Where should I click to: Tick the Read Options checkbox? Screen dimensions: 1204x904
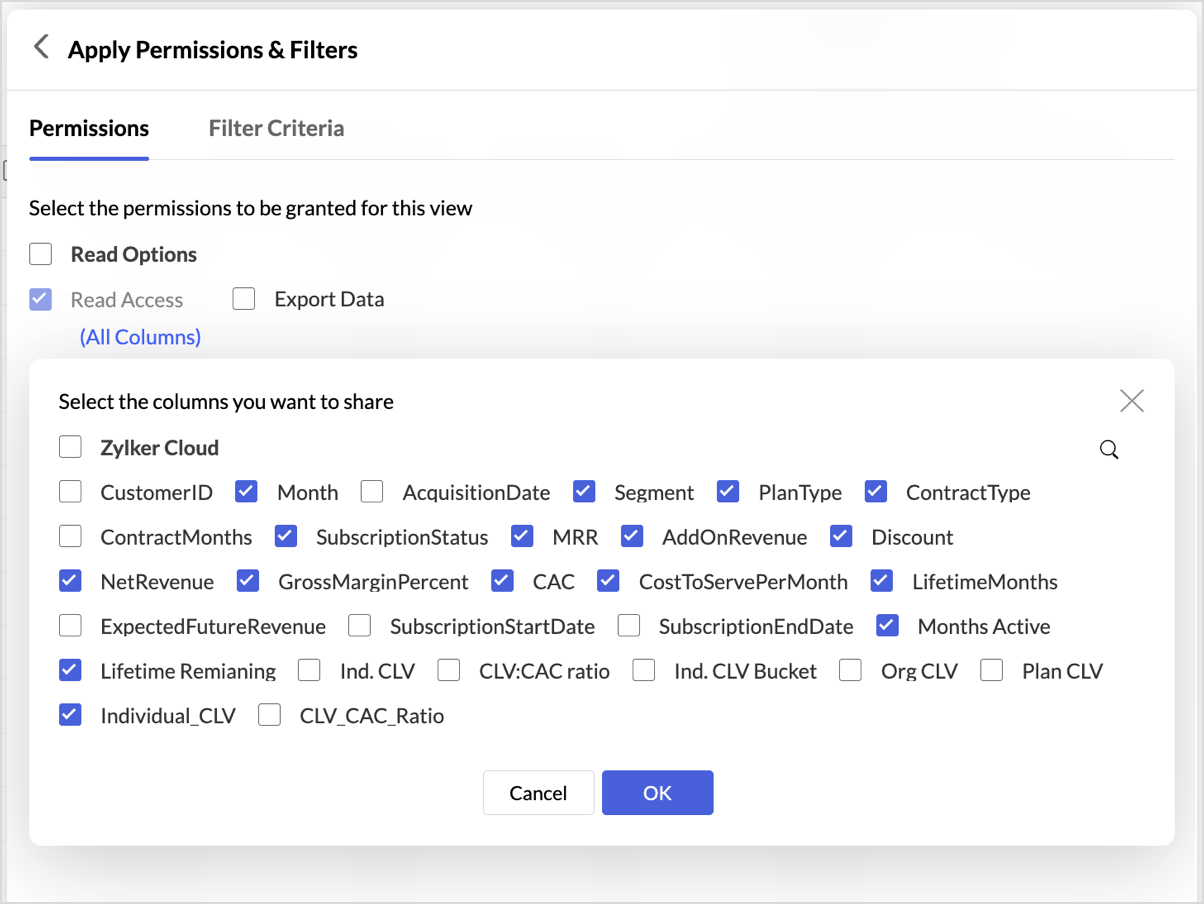point(40,254)
